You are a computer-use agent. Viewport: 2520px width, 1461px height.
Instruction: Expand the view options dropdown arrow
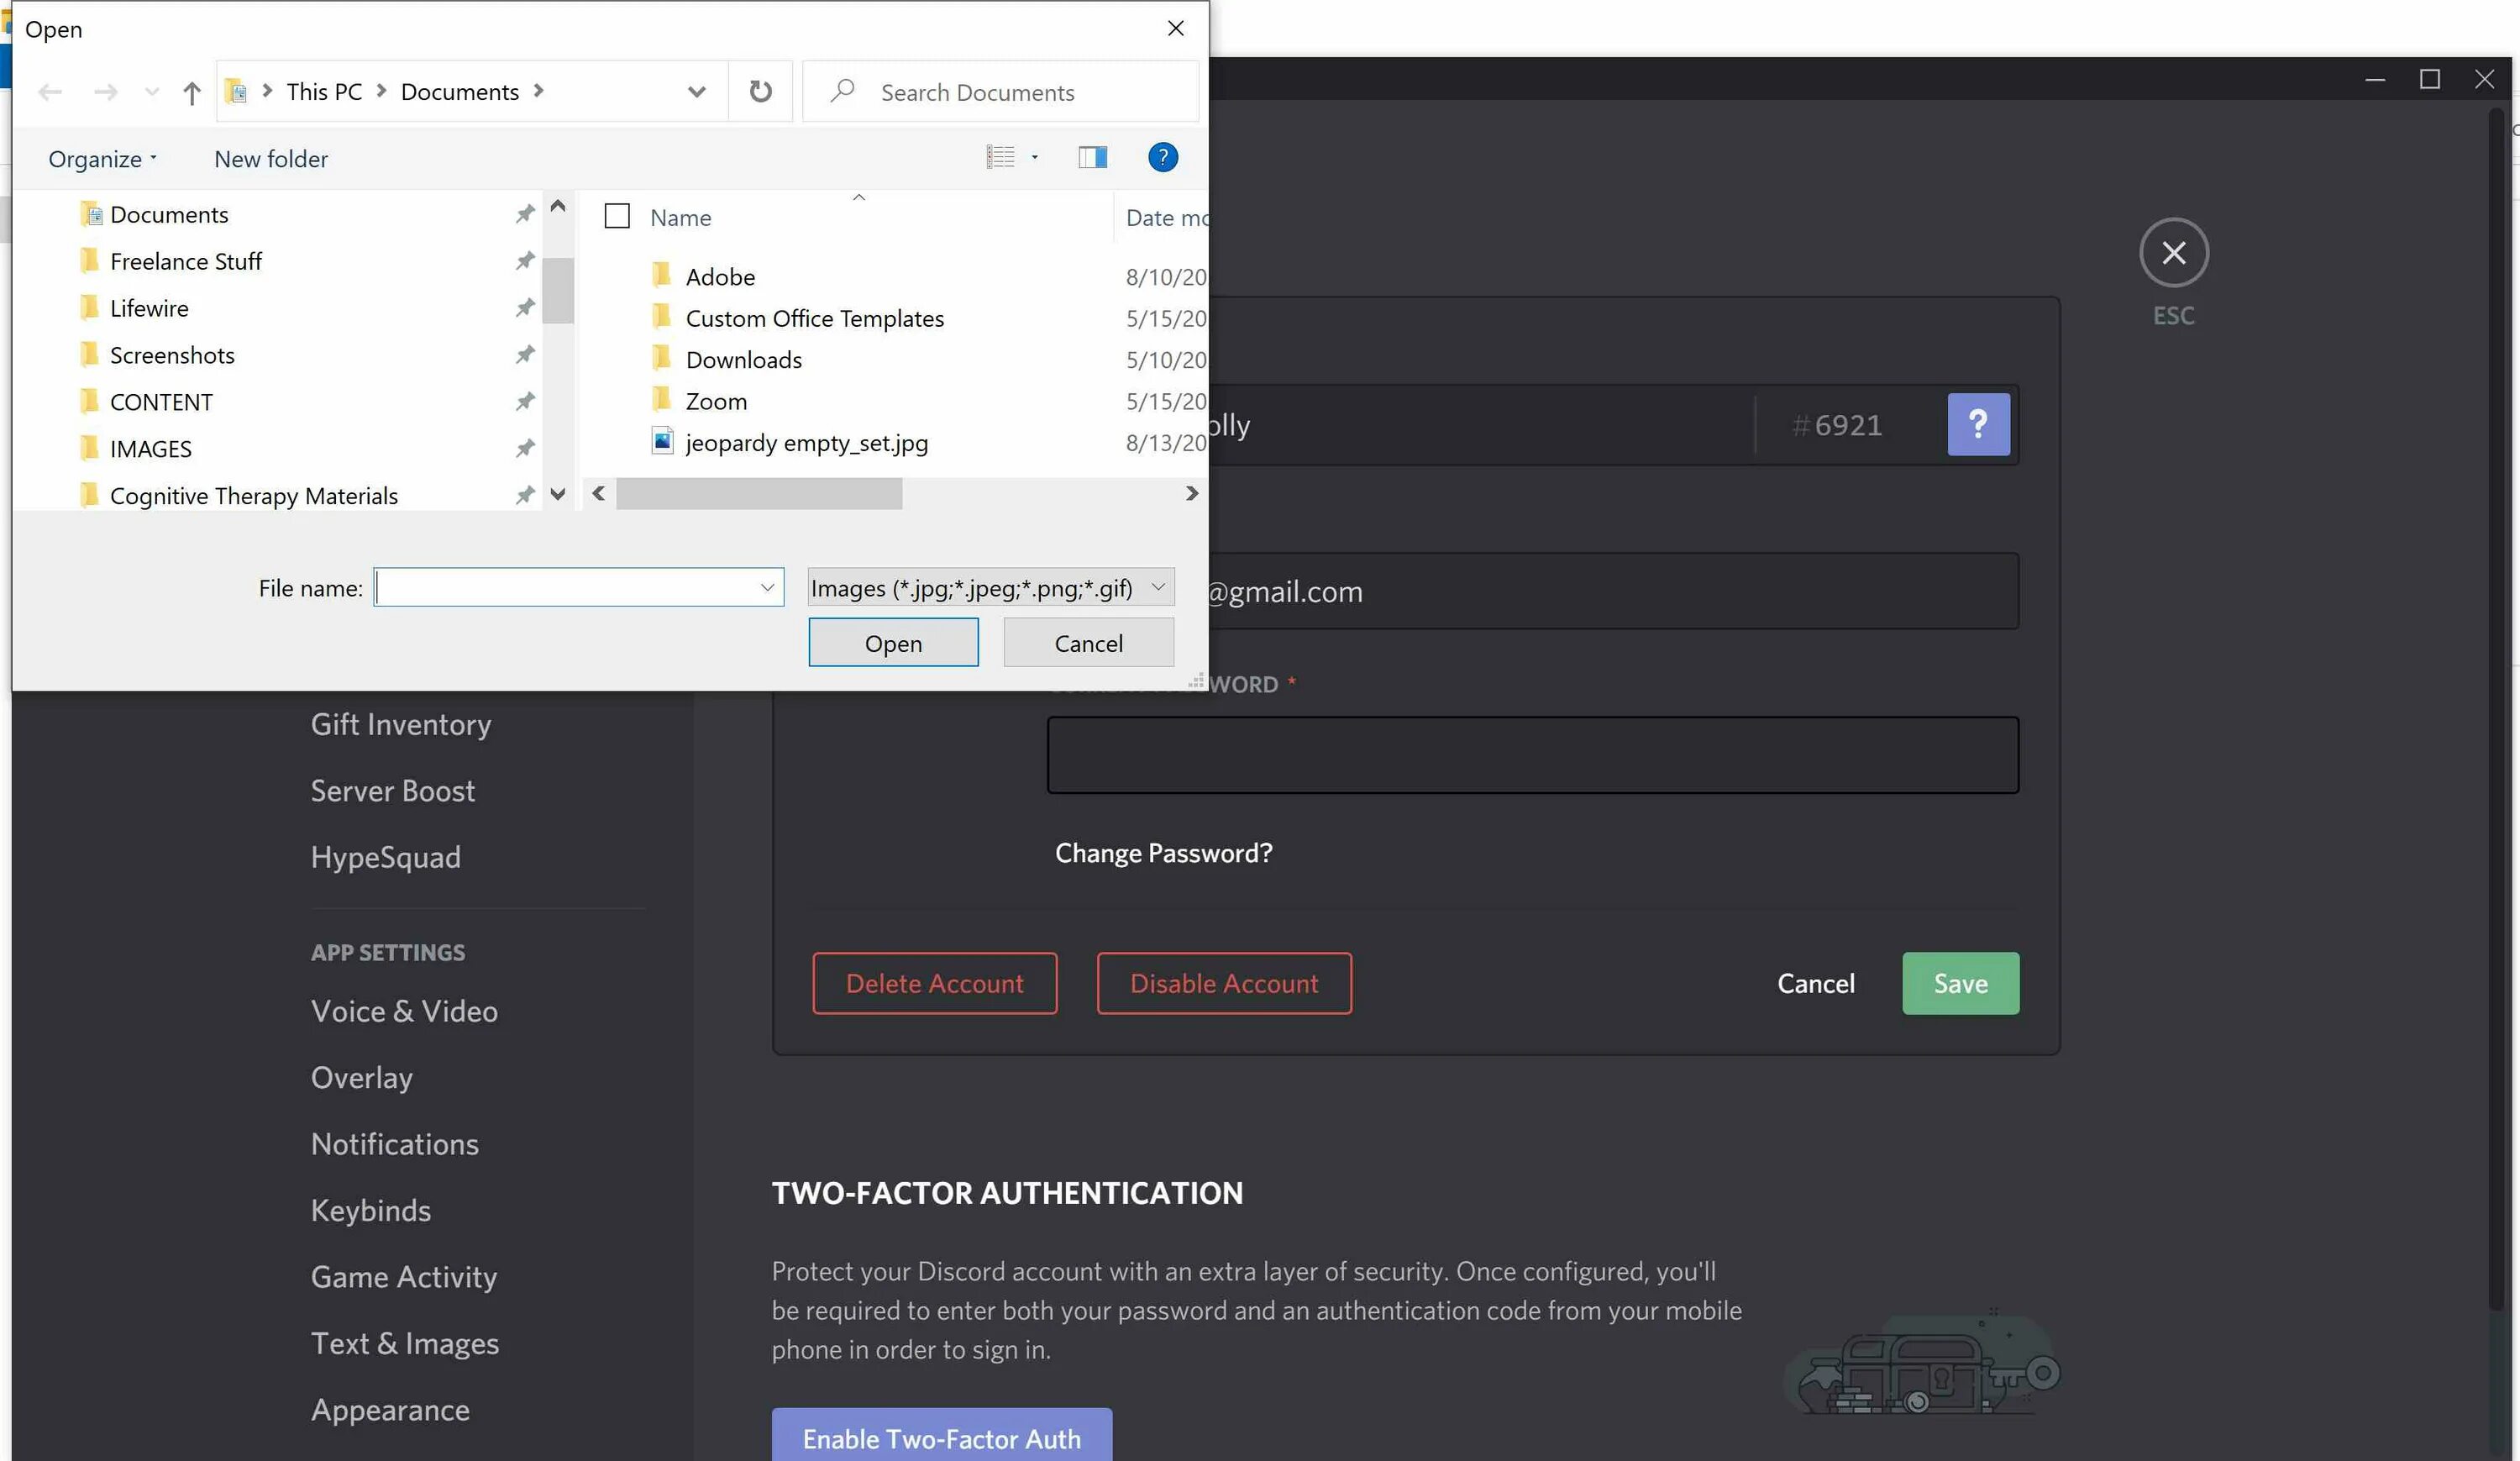coord(1038,158)
